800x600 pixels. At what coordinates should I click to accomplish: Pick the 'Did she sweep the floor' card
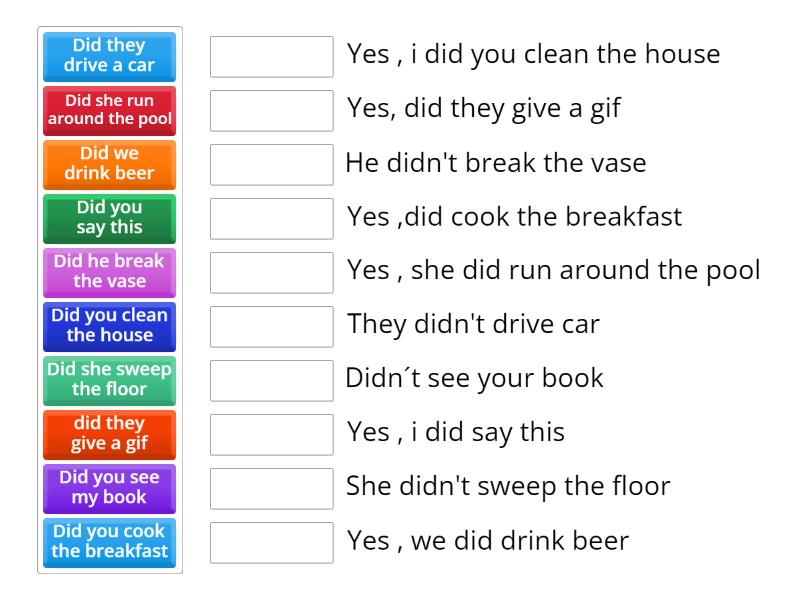click(109, 381)
